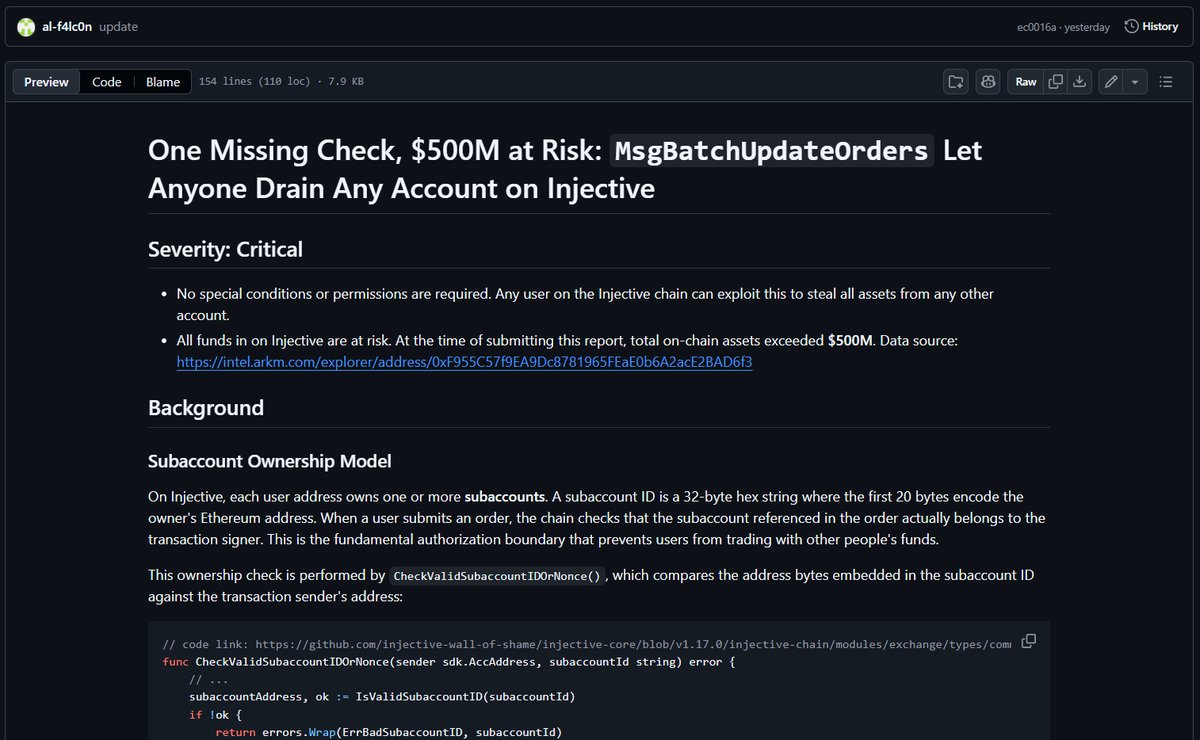Switch to the Code tab
This screenshot has height=740, width=1200.
[x=107, y=82]
